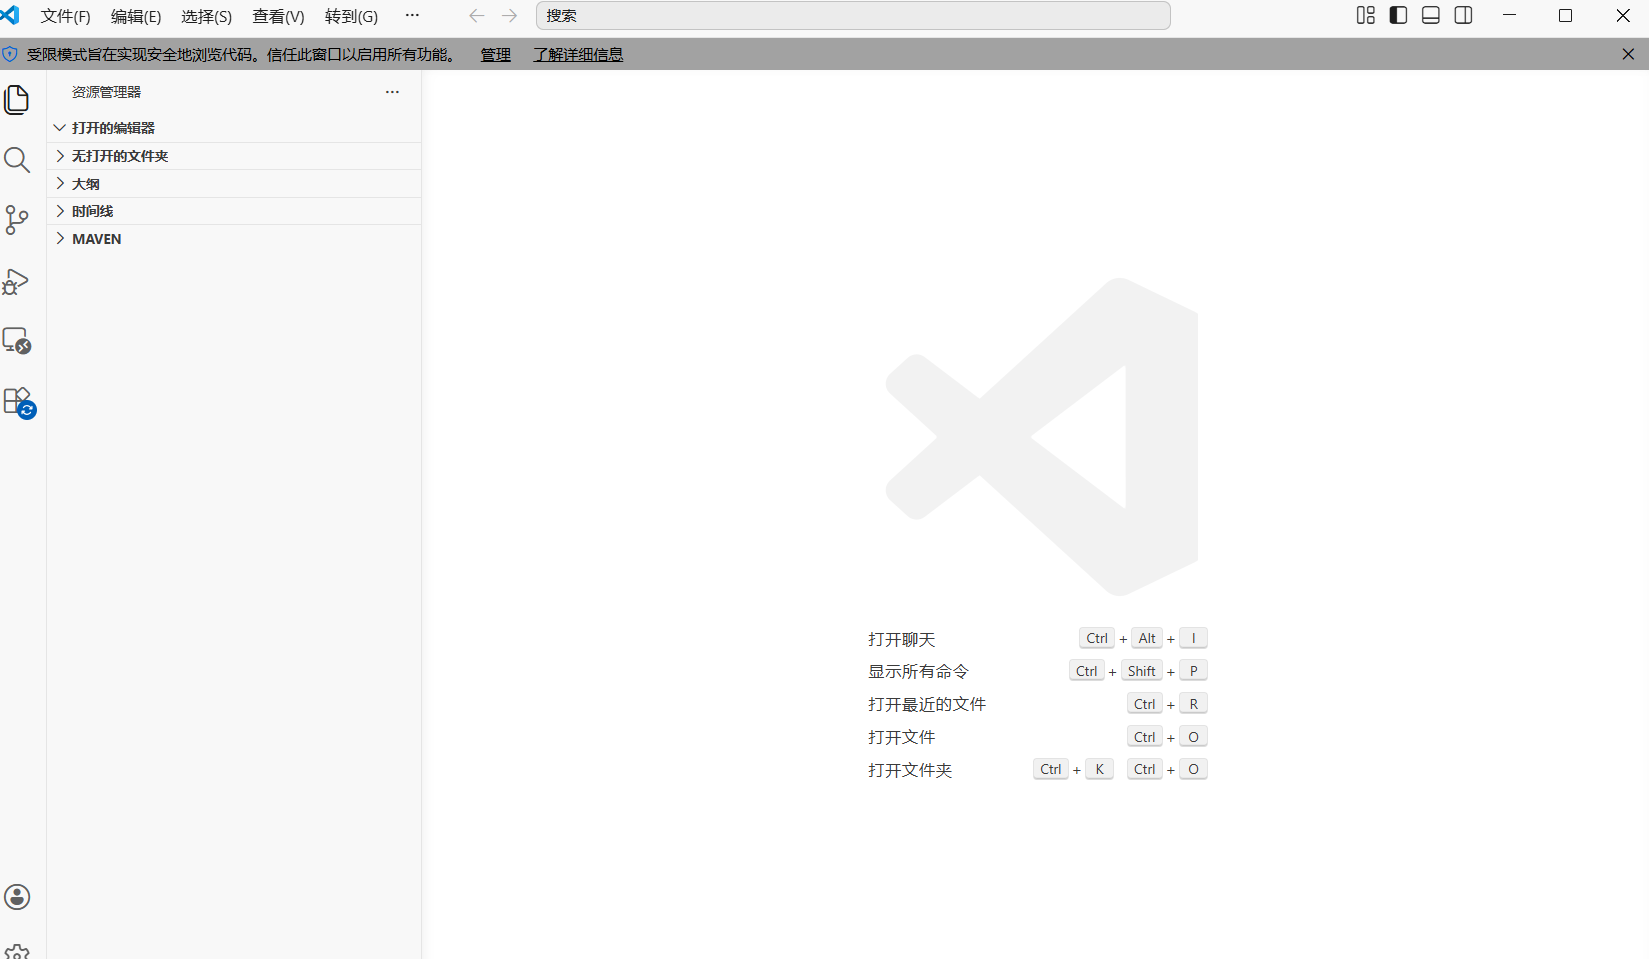This screenshot has width=1649, height=959.
Task: Toggle the secondary side bar
Action: tap(1464, 15)
